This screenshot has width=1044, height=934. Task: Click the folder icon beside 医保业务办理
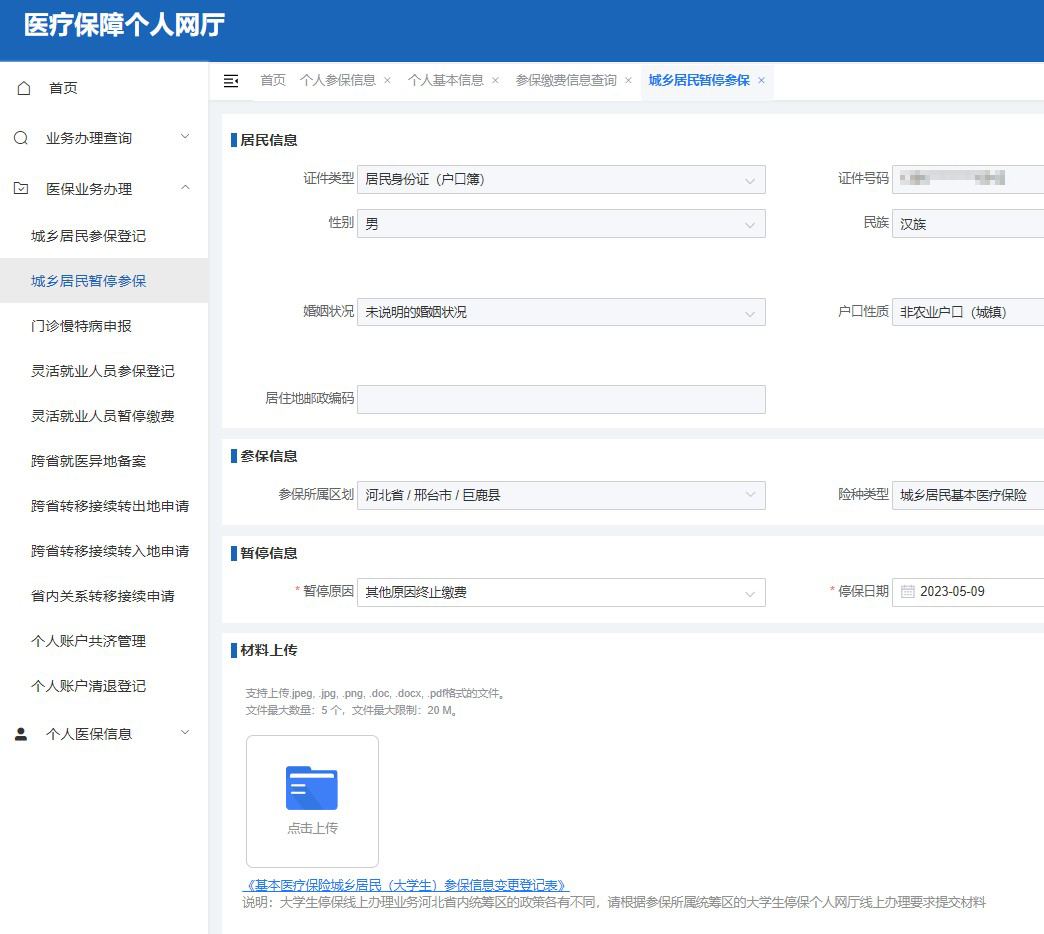[22, 188]
